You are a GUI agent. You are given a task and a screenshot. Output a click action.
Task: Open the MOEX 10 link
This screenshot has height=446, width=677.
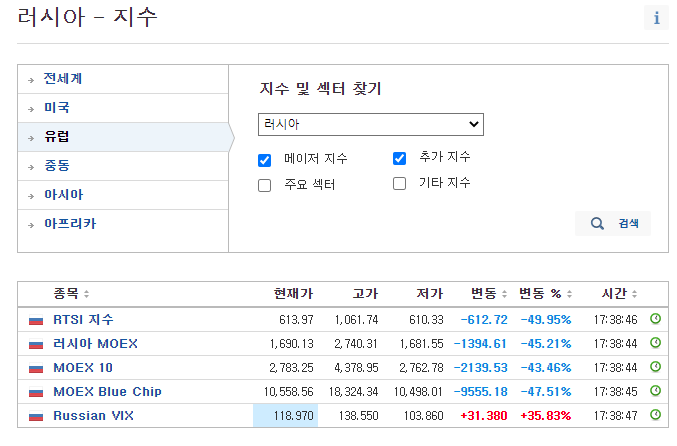click(83, 368)
